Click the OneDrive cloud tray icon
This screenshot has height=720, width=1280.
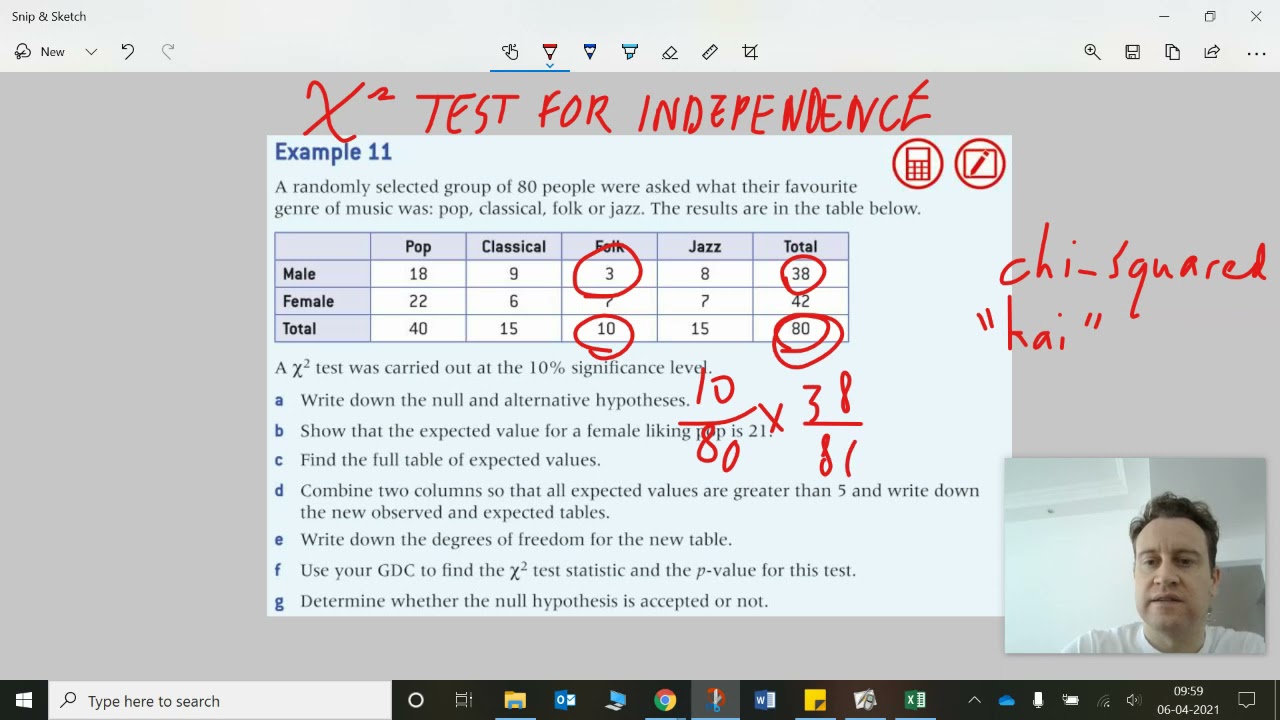point(1007,700)
